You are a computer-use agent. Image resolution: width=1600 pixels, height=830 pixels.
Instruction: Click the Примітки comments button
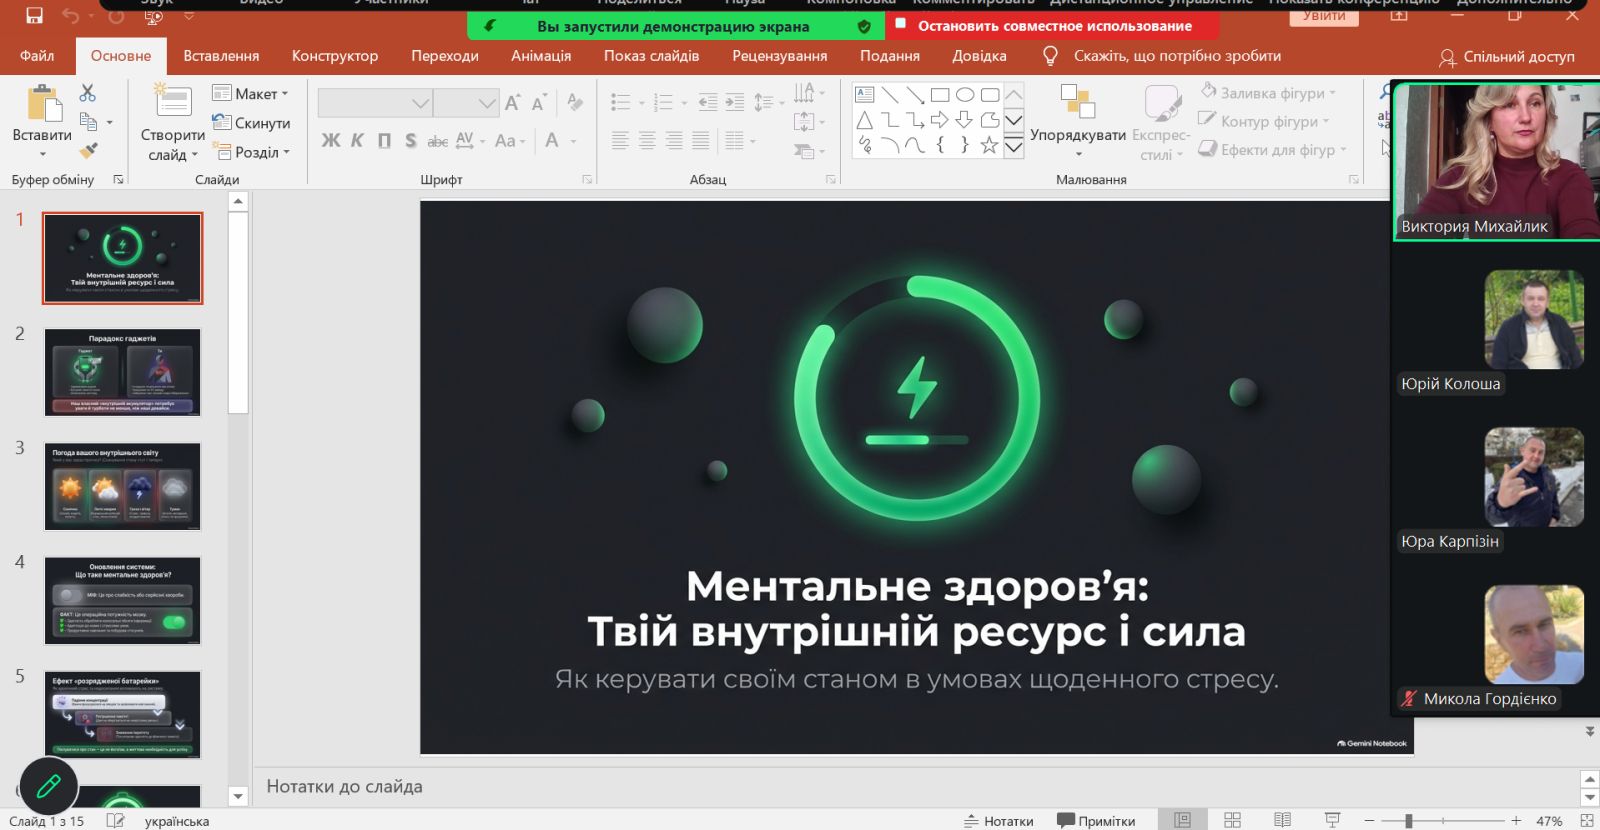click(x=1096, y=820)
